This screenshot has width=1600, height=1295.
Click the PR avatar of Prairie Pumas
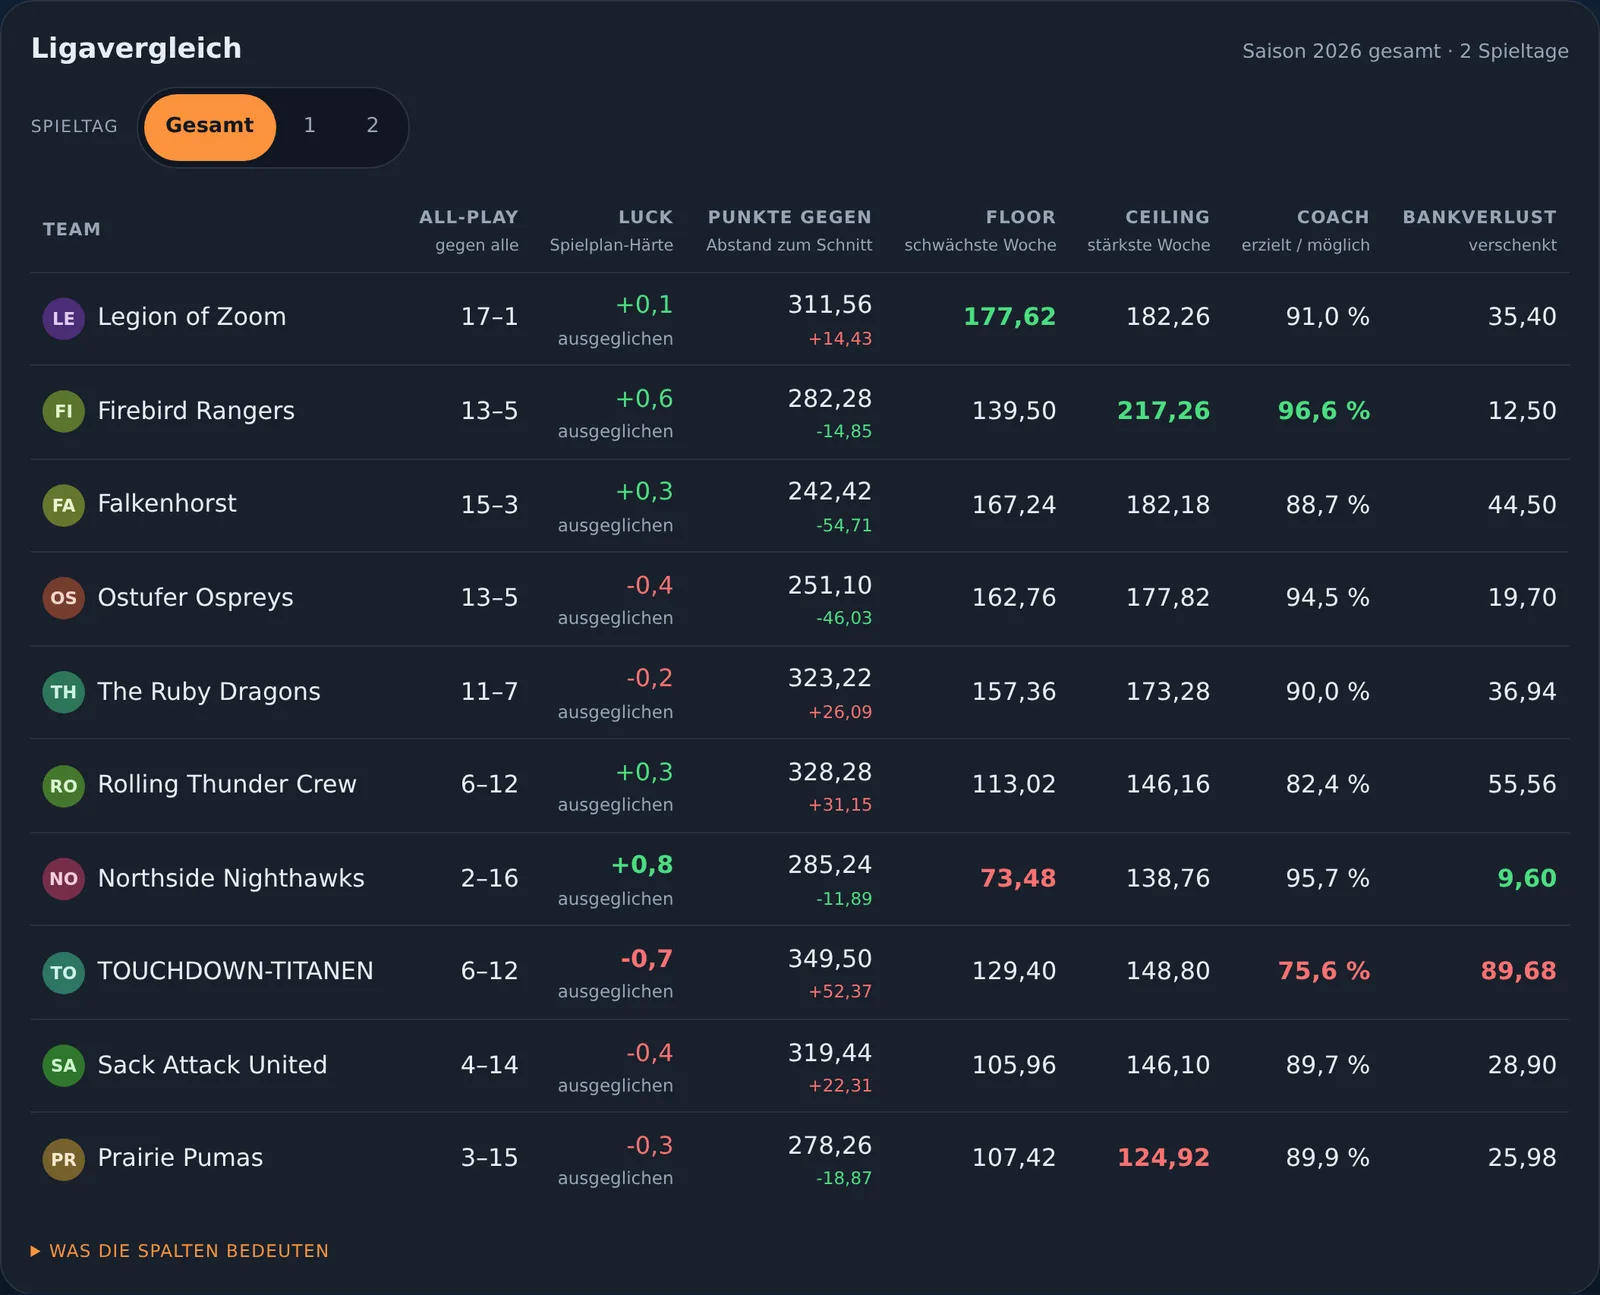(x=63, y=1159)
